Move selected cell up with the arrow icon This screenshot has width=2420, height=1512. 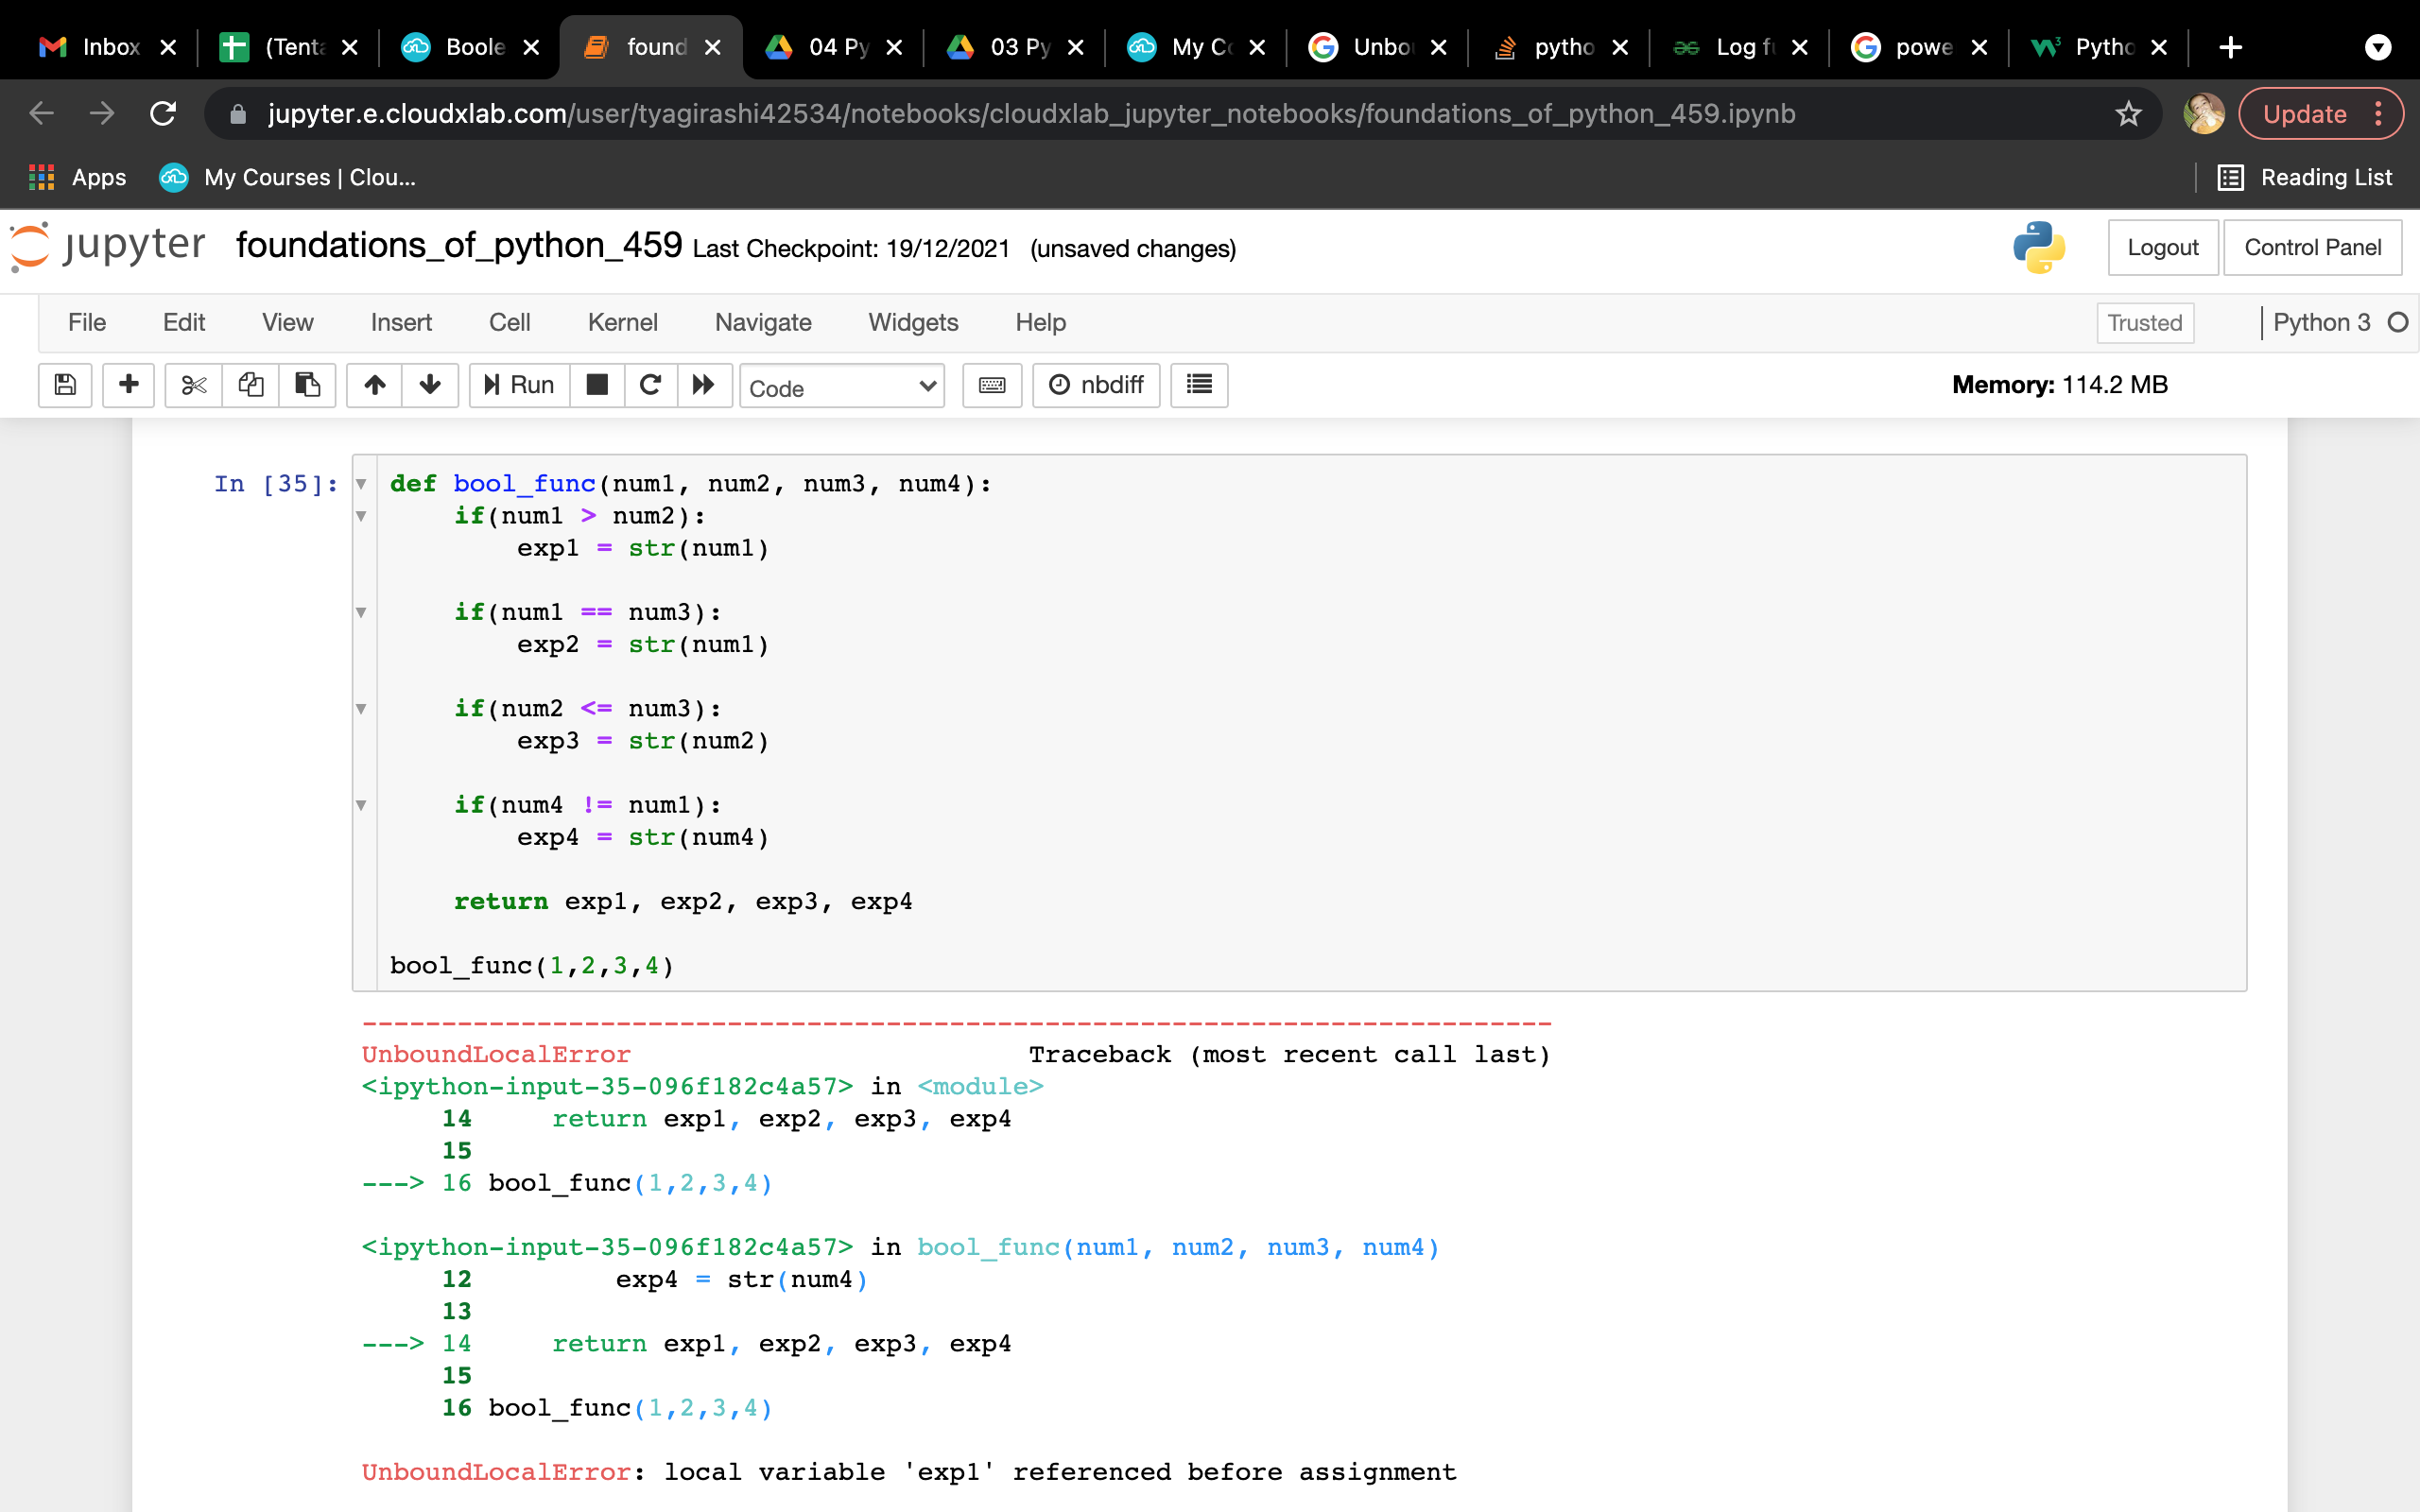point(374,385)
